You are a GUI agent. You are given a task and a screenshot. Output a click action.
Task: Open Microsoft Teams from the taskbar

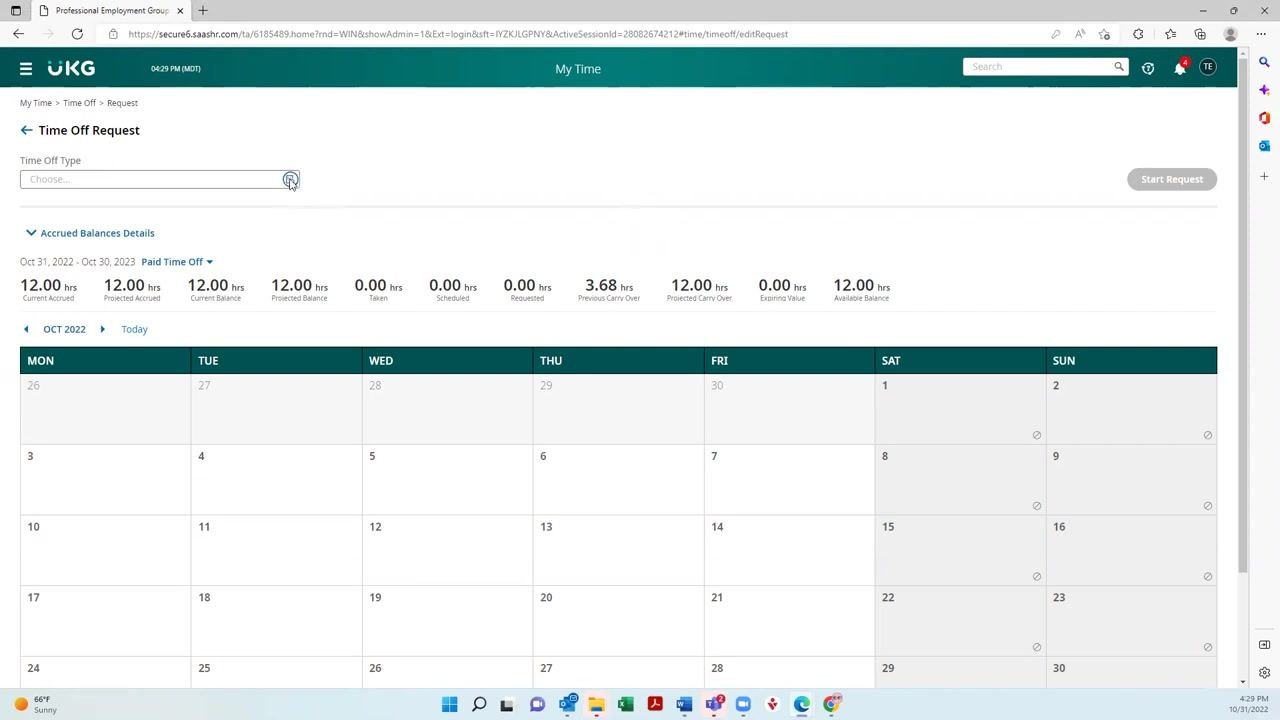coord(714,704)
